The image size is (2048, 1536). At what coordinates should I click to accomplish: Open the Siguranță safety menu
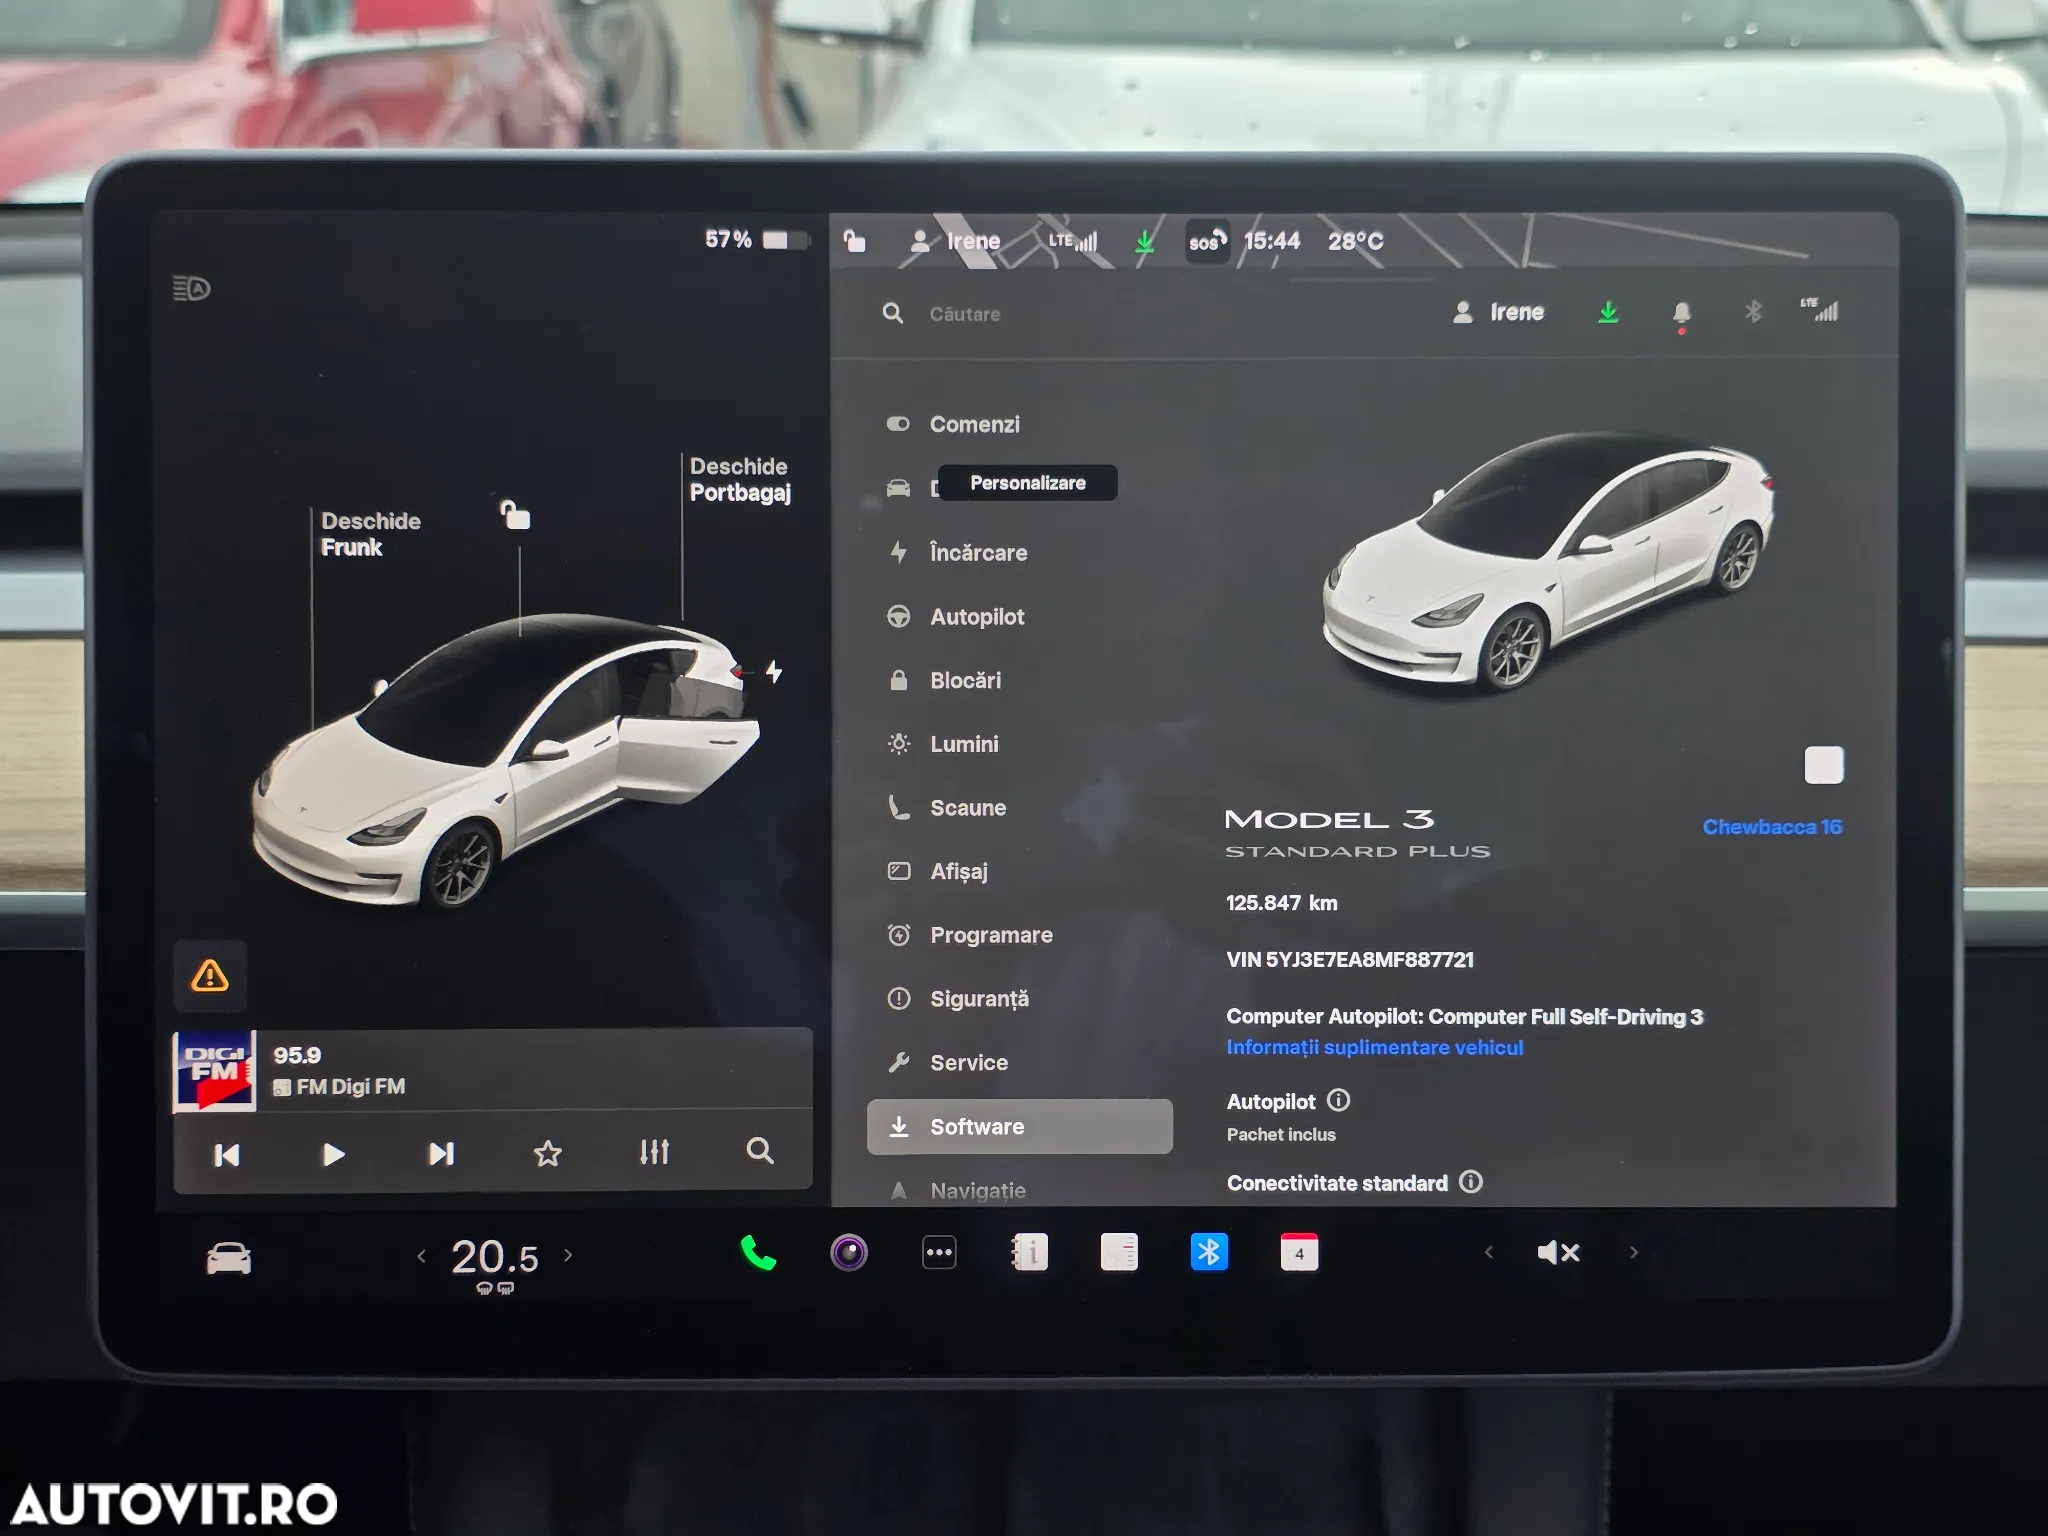click(958, 999)
